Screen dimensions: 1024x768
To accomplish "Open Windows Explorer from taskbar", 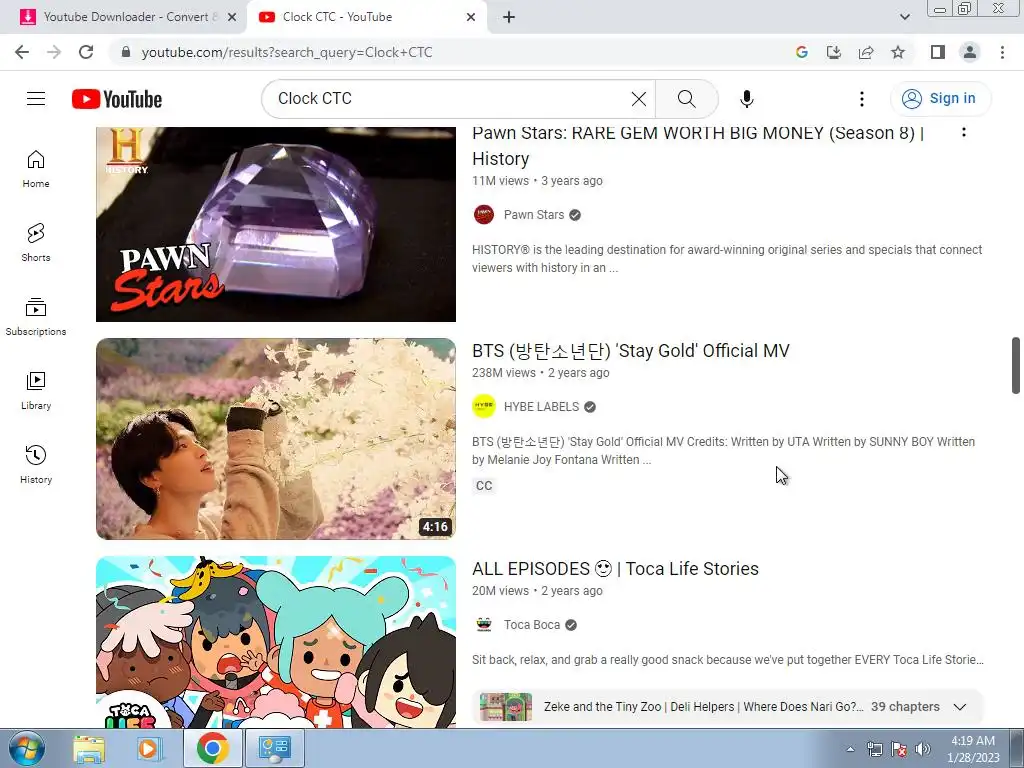I will point(89,748).
